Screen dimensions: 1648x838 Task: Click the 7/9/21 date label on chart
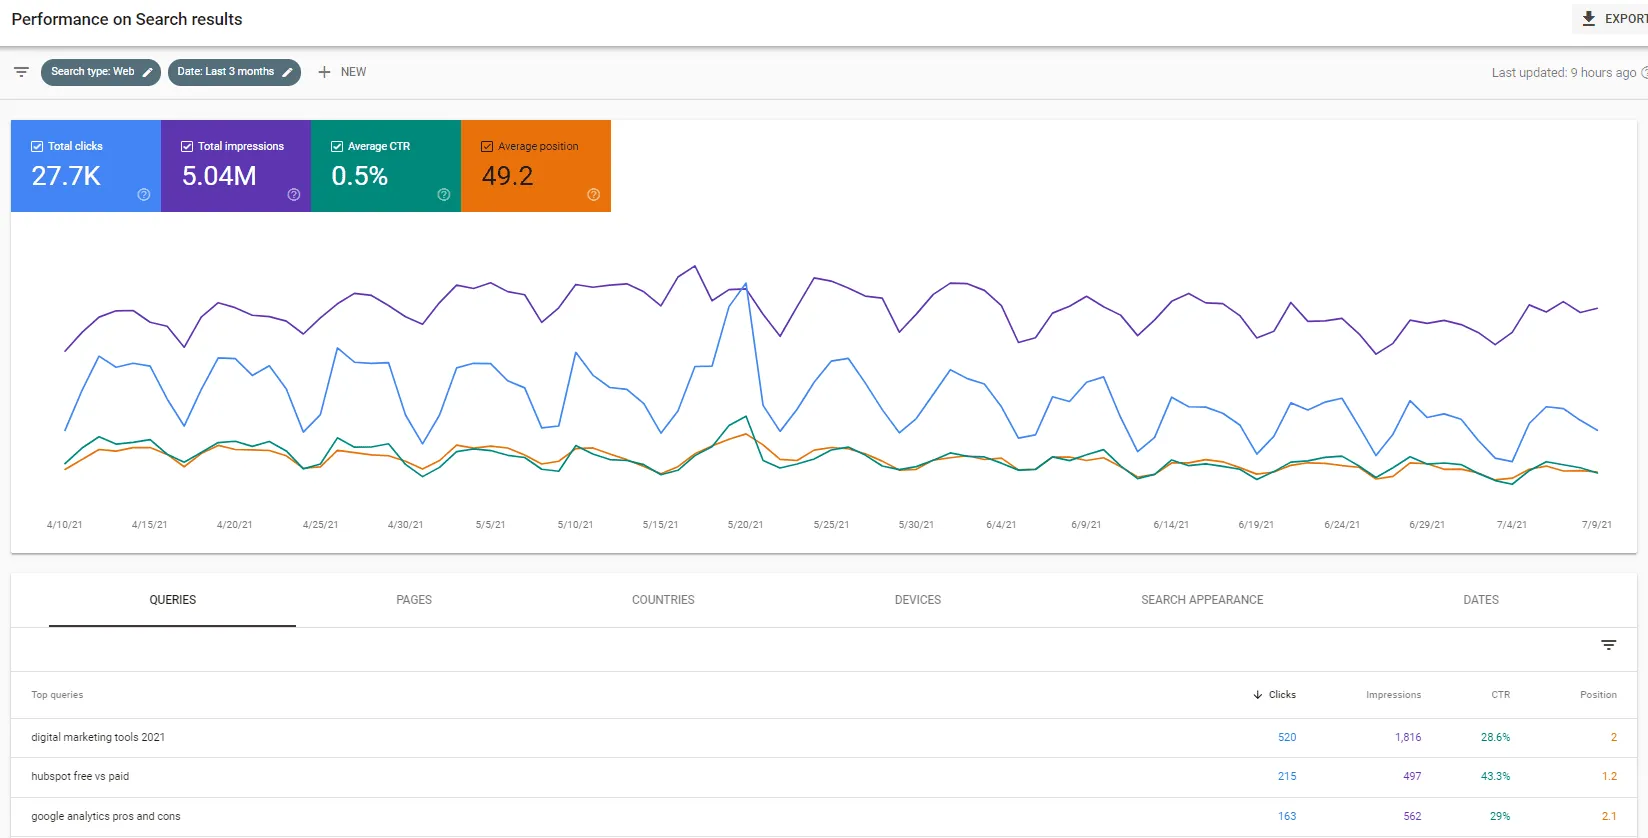tap(1596, 525)
